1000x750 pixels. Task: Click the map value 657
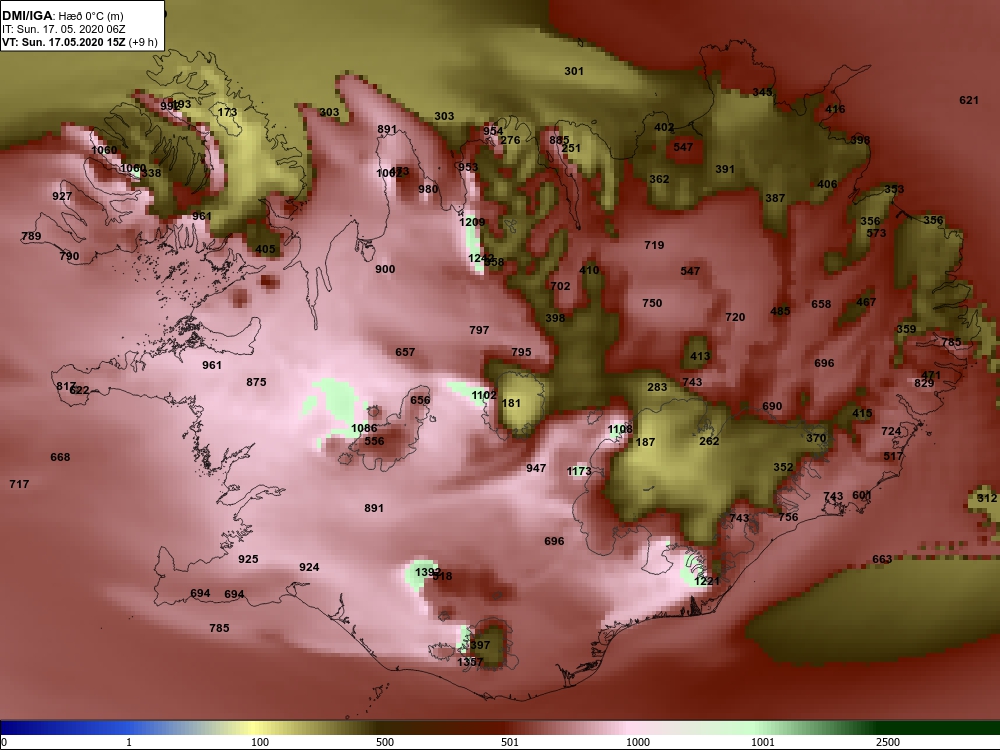tap(405, 351)
